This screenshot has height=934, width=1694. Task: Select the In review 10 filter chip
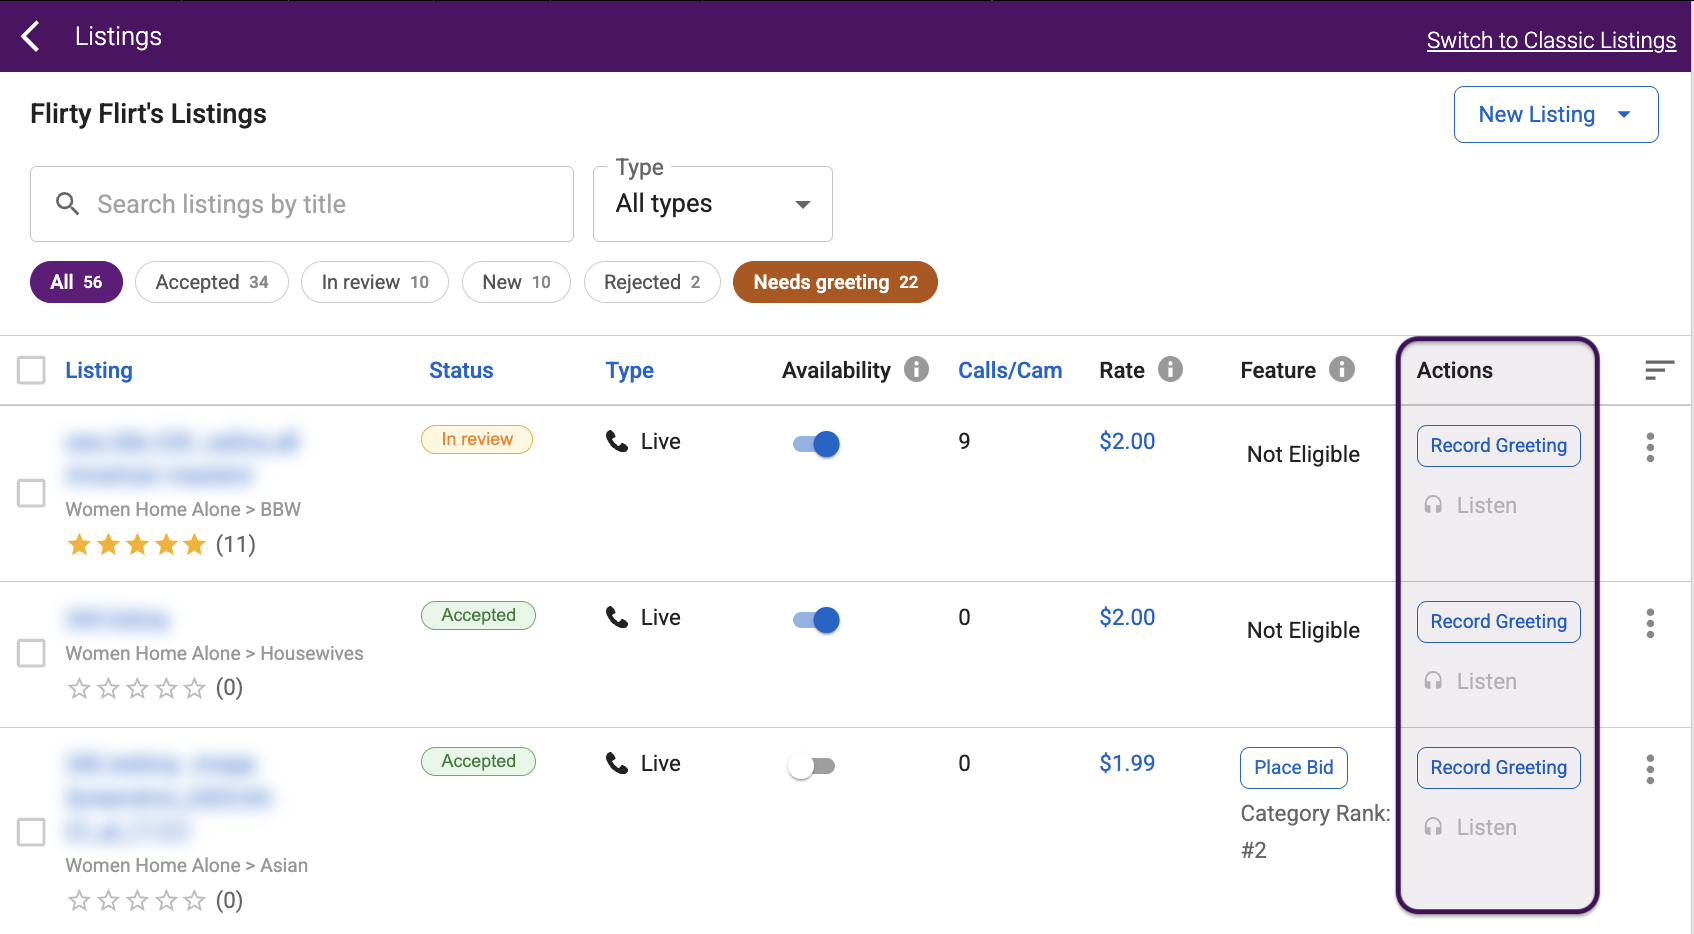(x=375, y=282)
